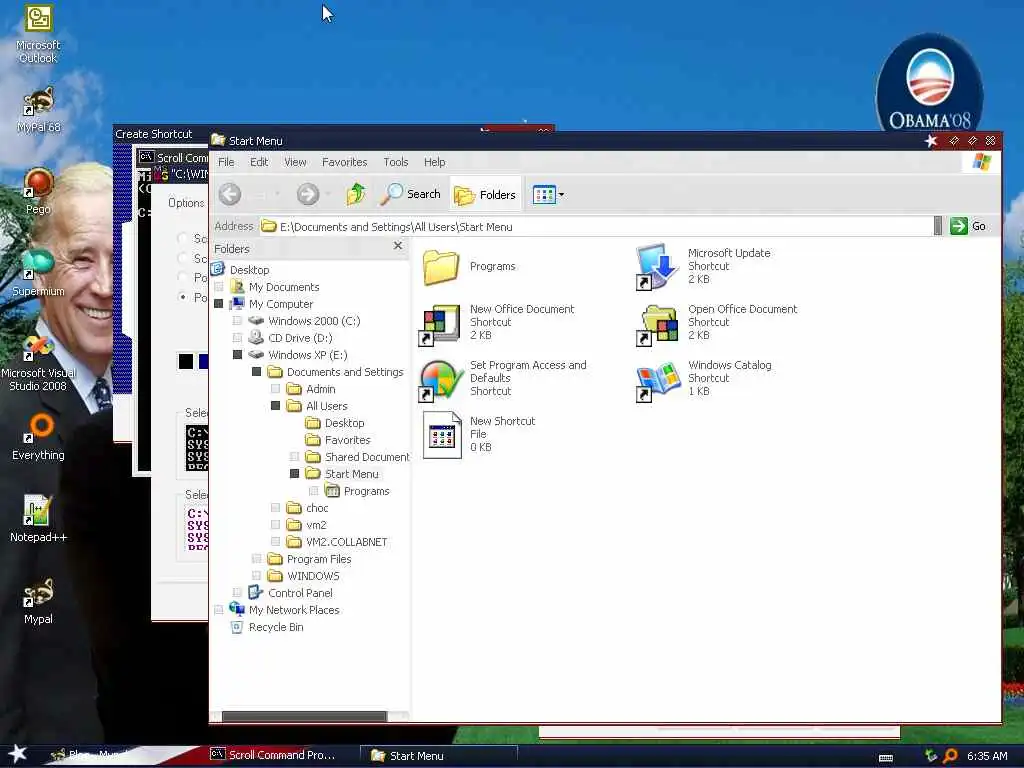Select Control Panel in folder tree

click(300, 593)
